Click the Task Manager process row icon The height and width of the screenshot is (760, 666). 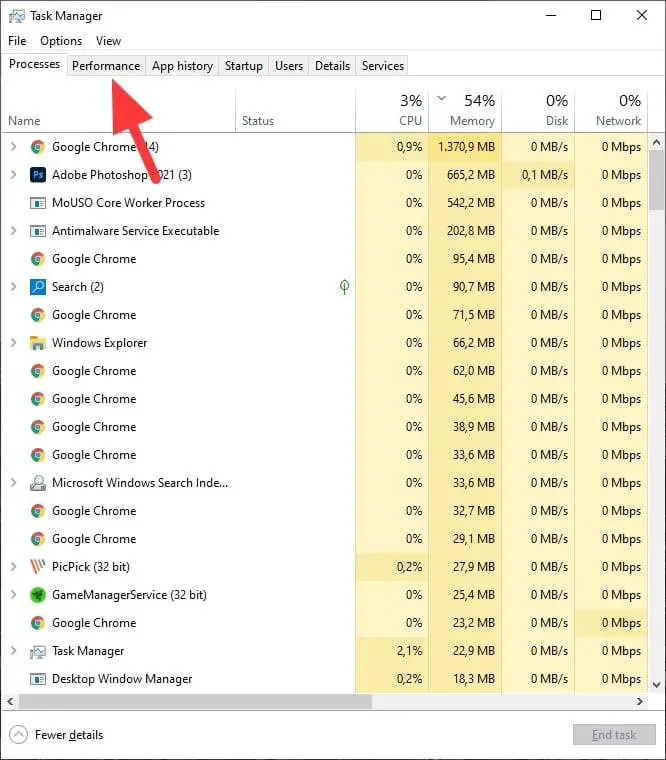point(38,651)
